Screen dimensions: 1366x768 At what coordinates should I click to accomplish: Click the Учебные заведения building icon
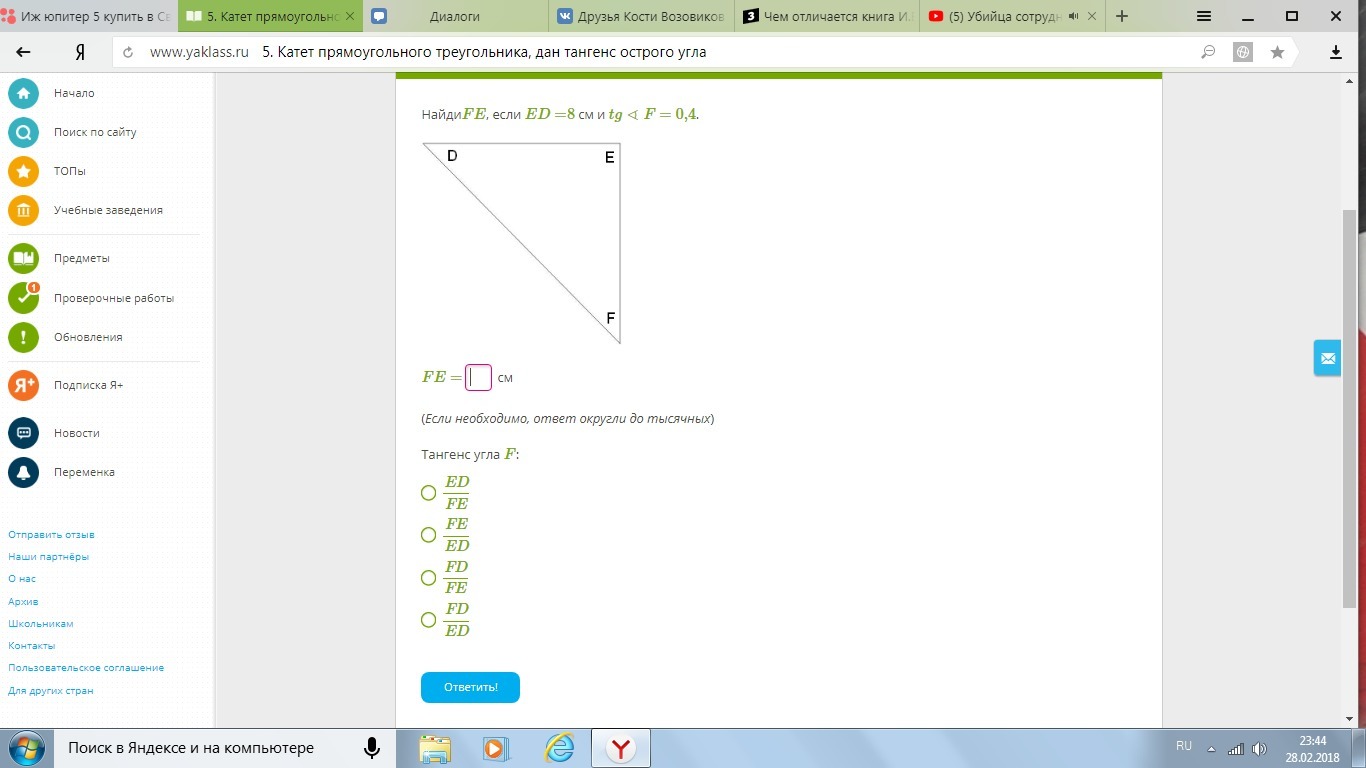23,210
